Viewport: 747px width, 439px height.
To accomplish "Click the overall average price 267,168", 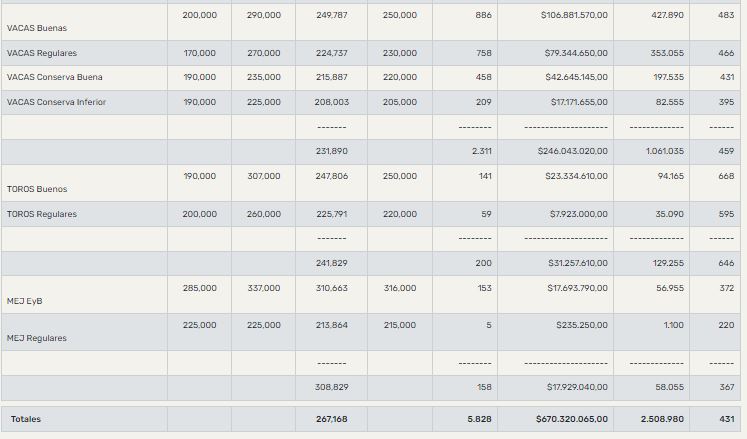I will [331, 419].
